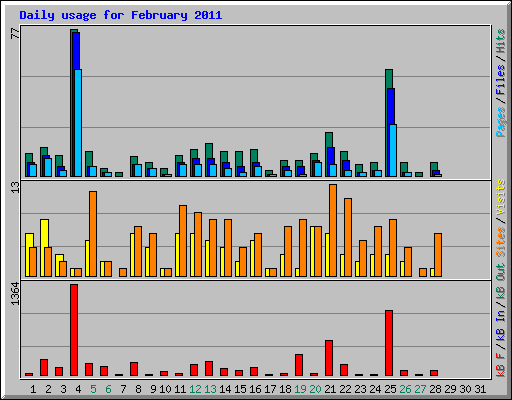Click the green weekend day label "6"

tap(108, 389)
